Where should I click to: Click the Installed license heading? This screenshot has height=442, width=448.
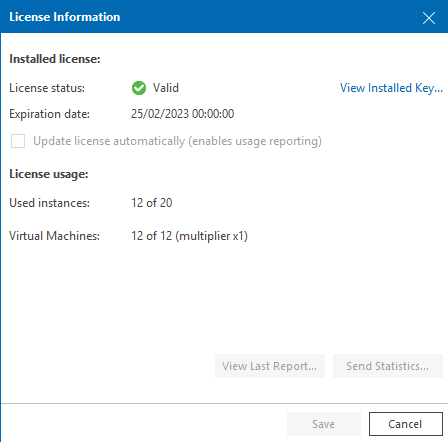pos(55,59)
